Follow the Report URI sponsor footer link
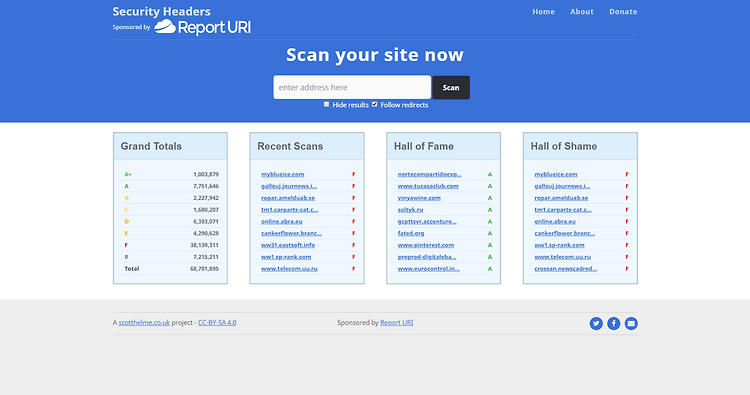 [x=397, y=323]
